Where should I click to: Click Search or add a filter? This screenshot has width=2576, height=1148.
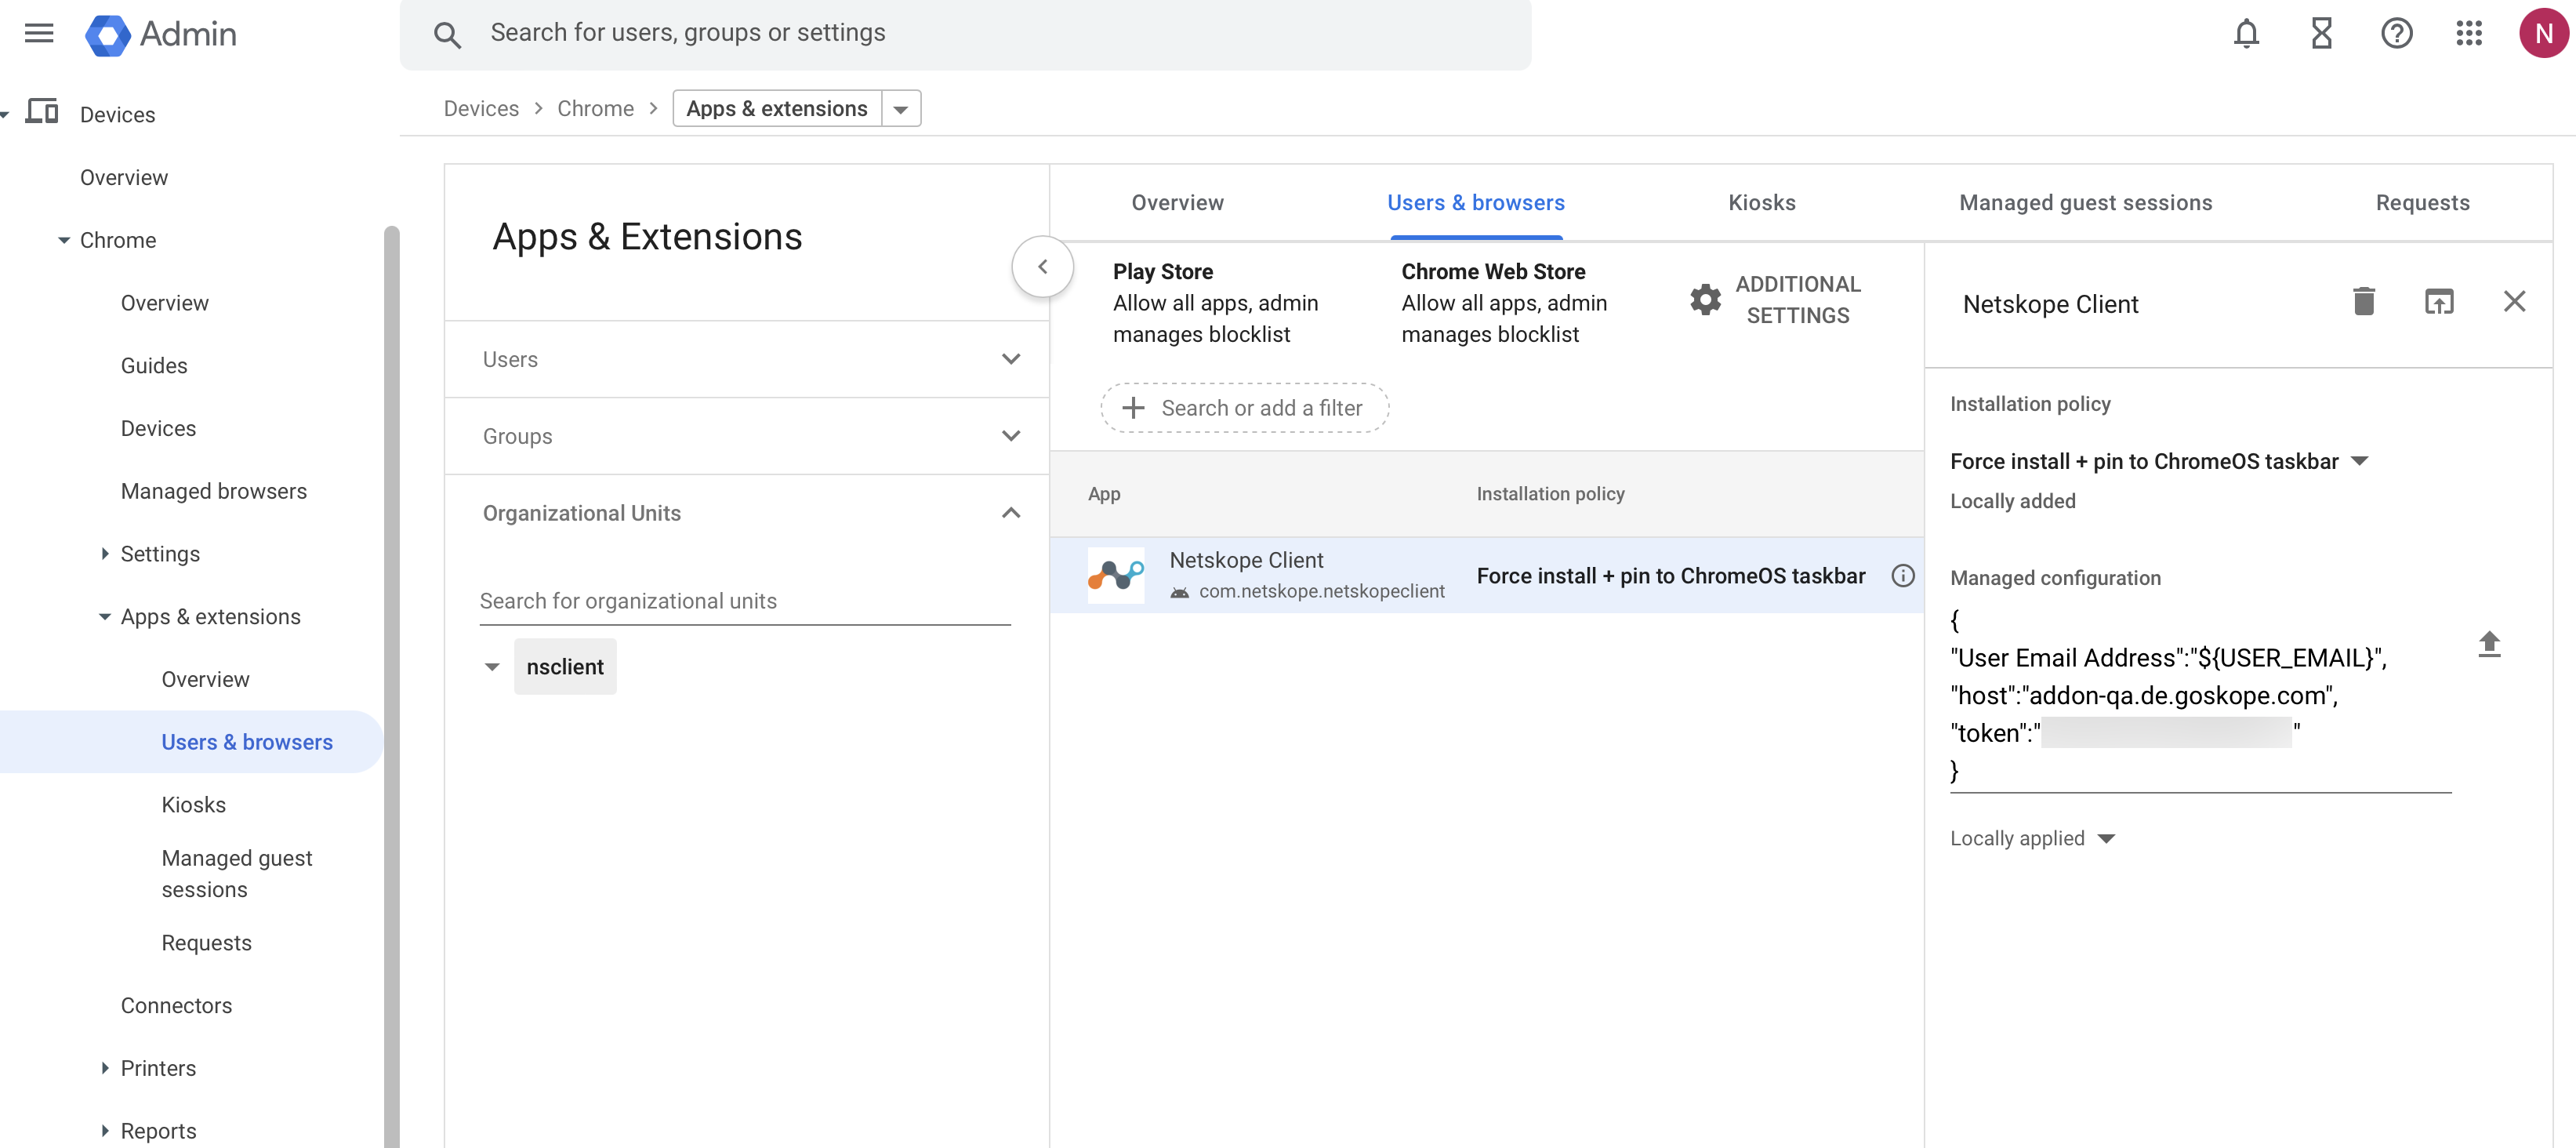coord(1244,408)
